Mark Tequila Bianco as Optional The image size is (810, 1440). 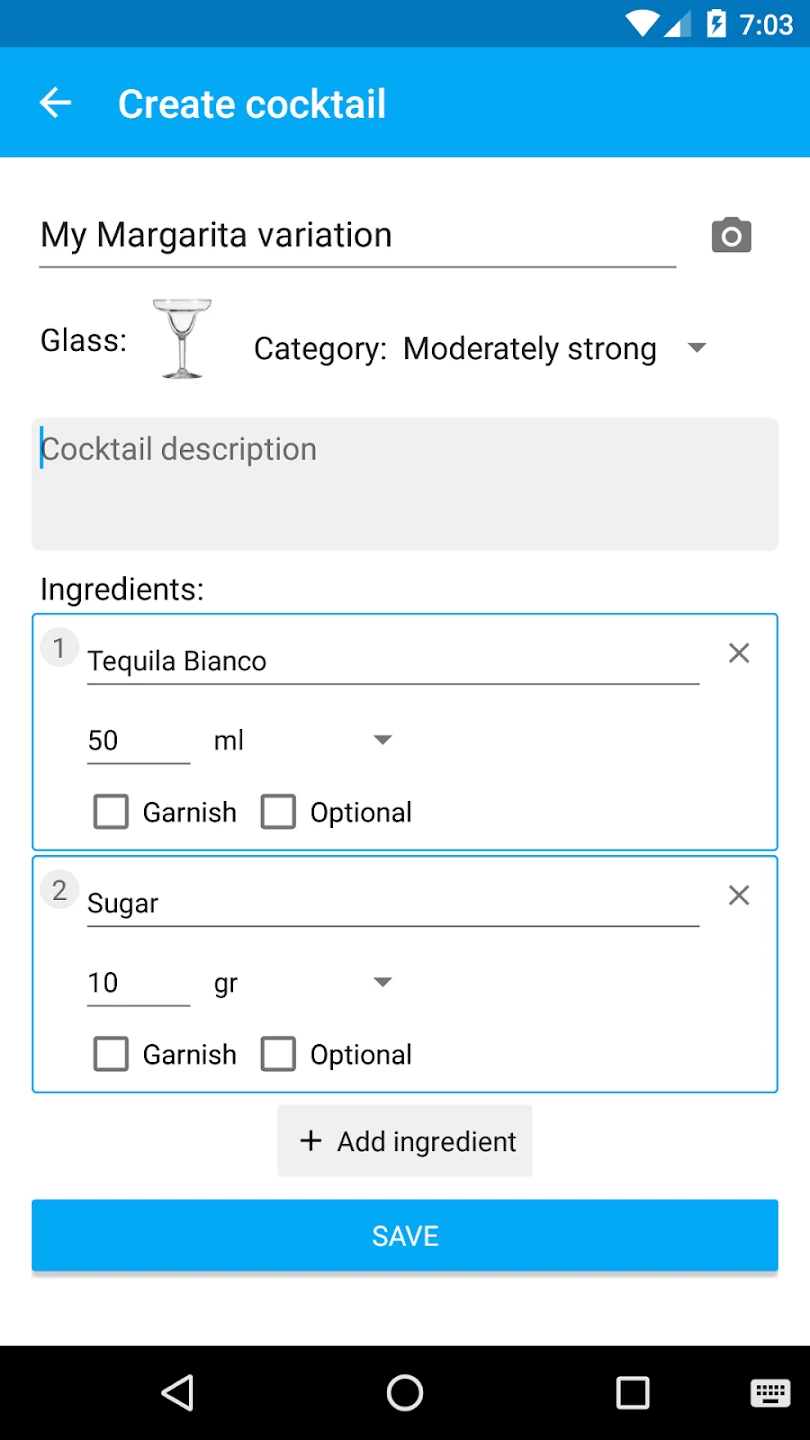click(x=278, y=812)
